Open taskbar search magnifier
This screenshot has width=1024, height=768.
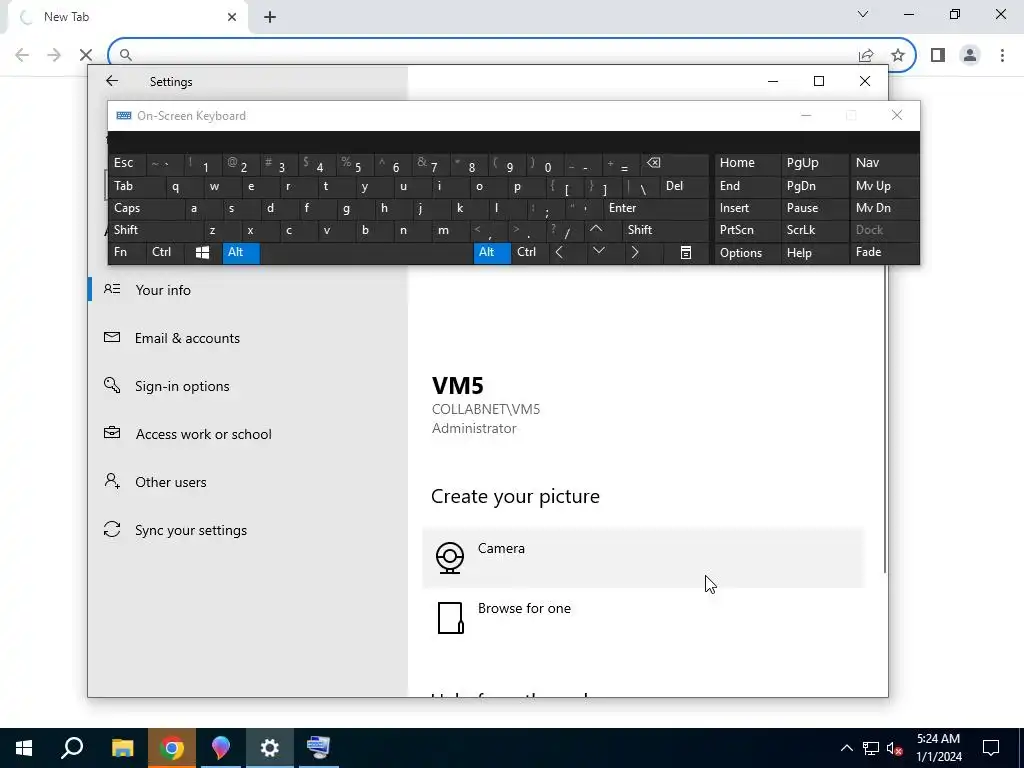pyautogui.click(x=72, y=748)
